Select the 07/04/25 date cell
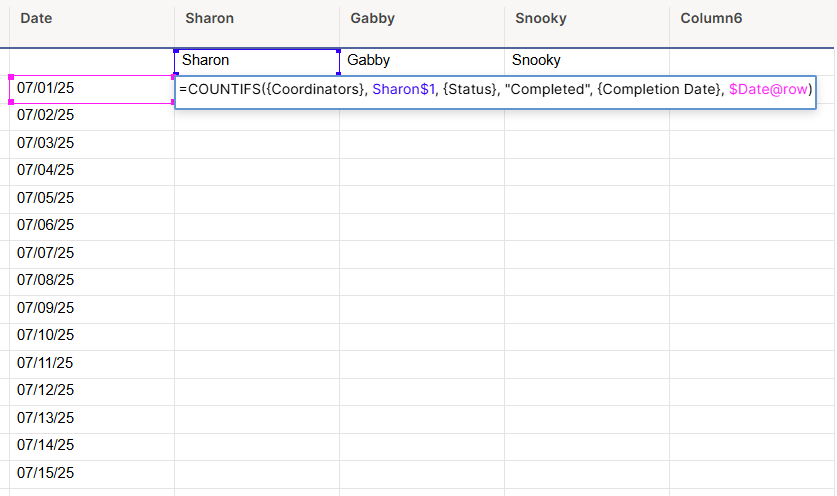Screen dimensions: 837x496 point(92,171)
